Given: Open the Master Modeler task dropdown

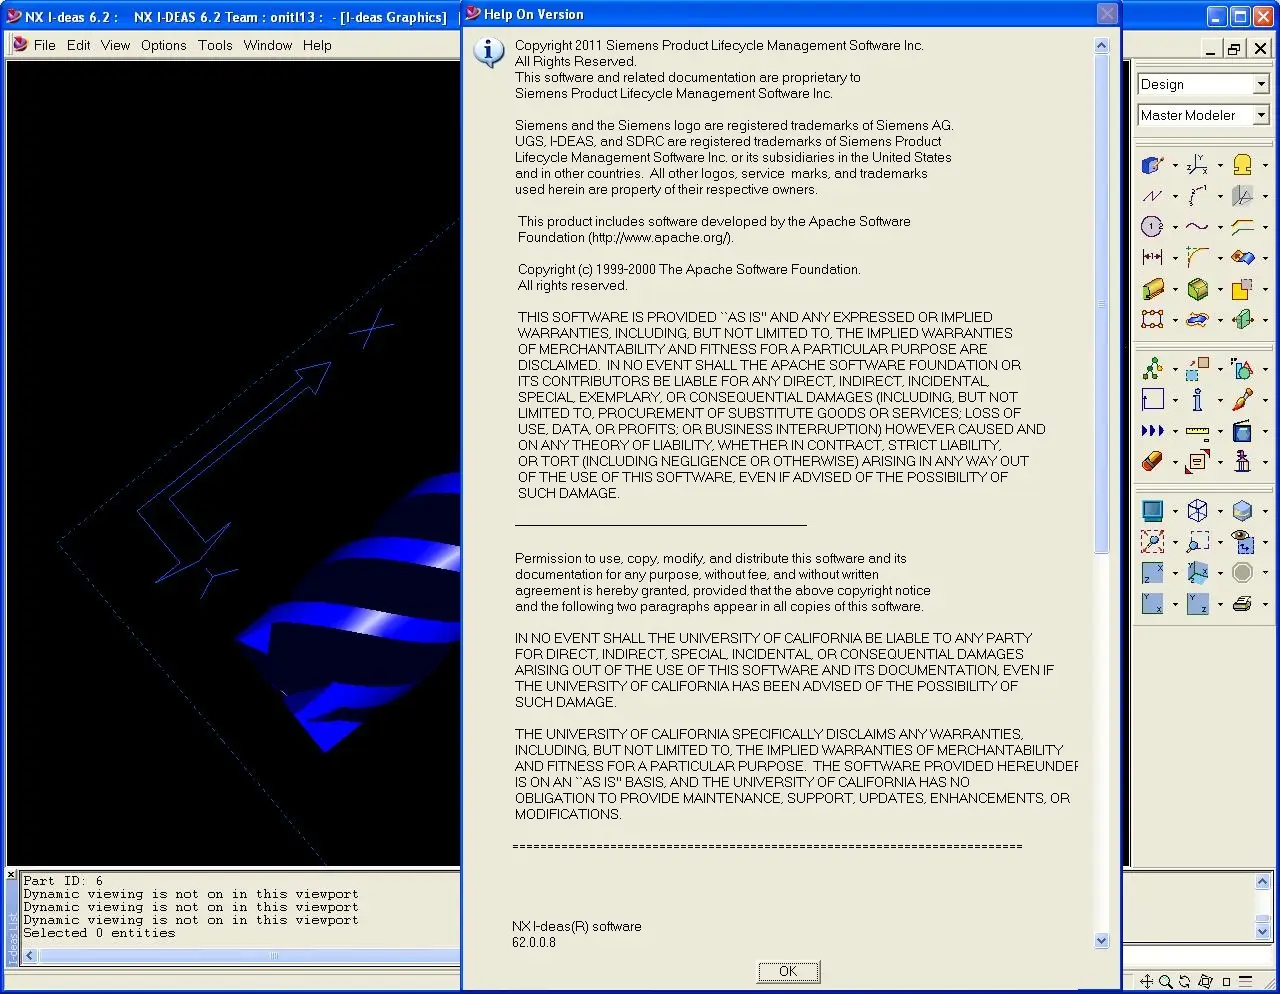Looking at the screenshot, I should 1261,115.
